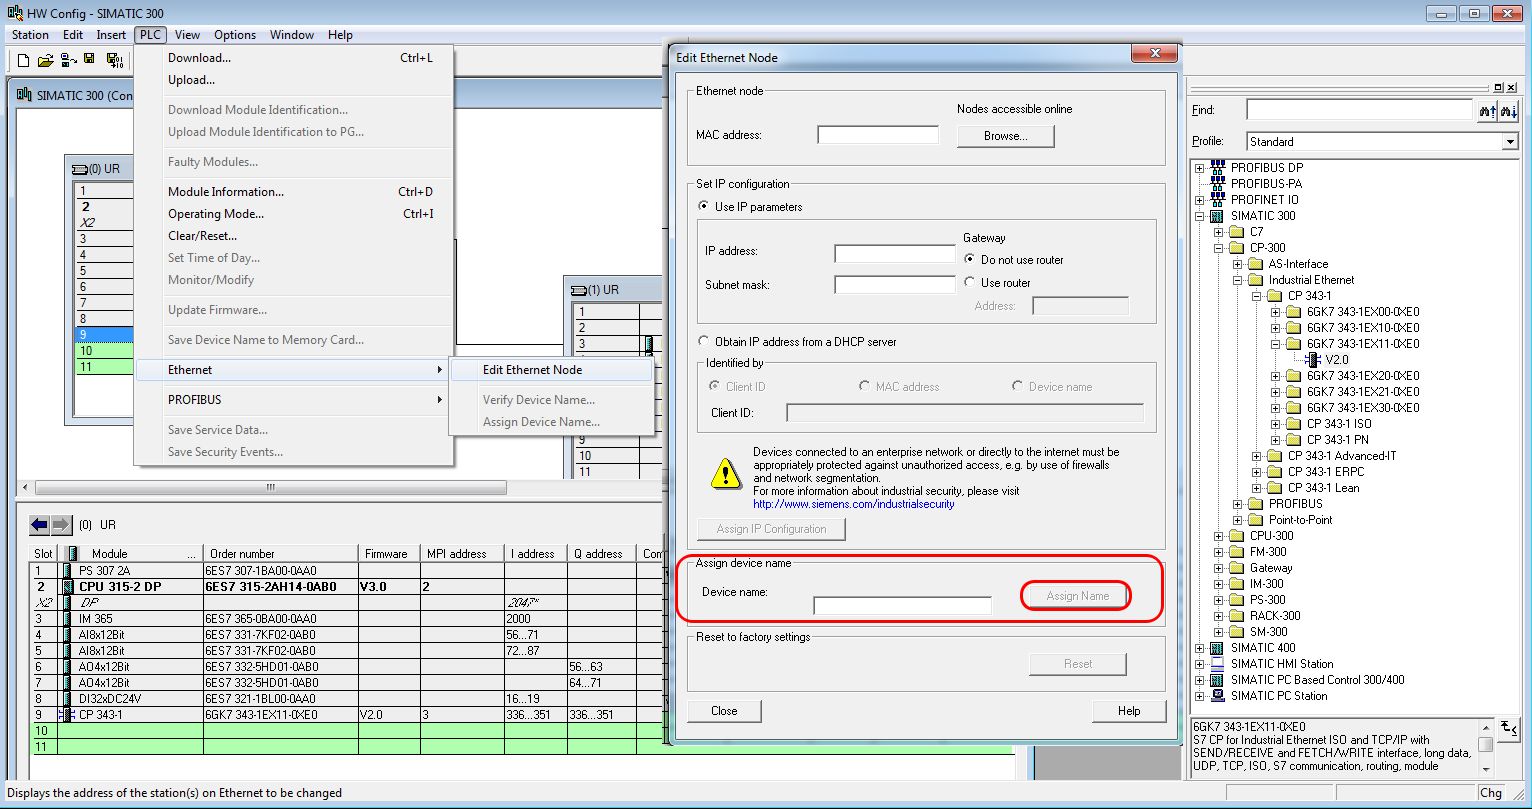Select the Use IP parameters radio button
Screen dimensions: 1532x809
[704, 207]
